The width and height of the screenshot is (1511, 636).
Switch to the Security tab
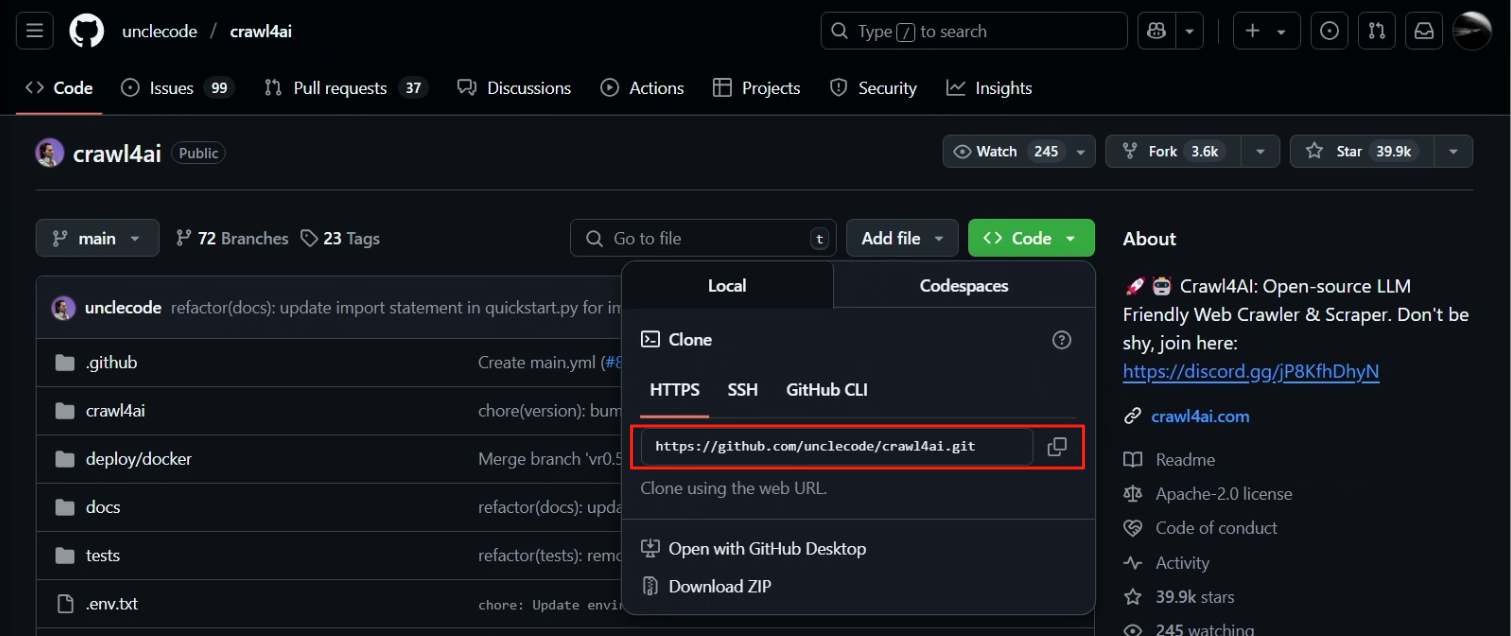click(x=873, y=88)
